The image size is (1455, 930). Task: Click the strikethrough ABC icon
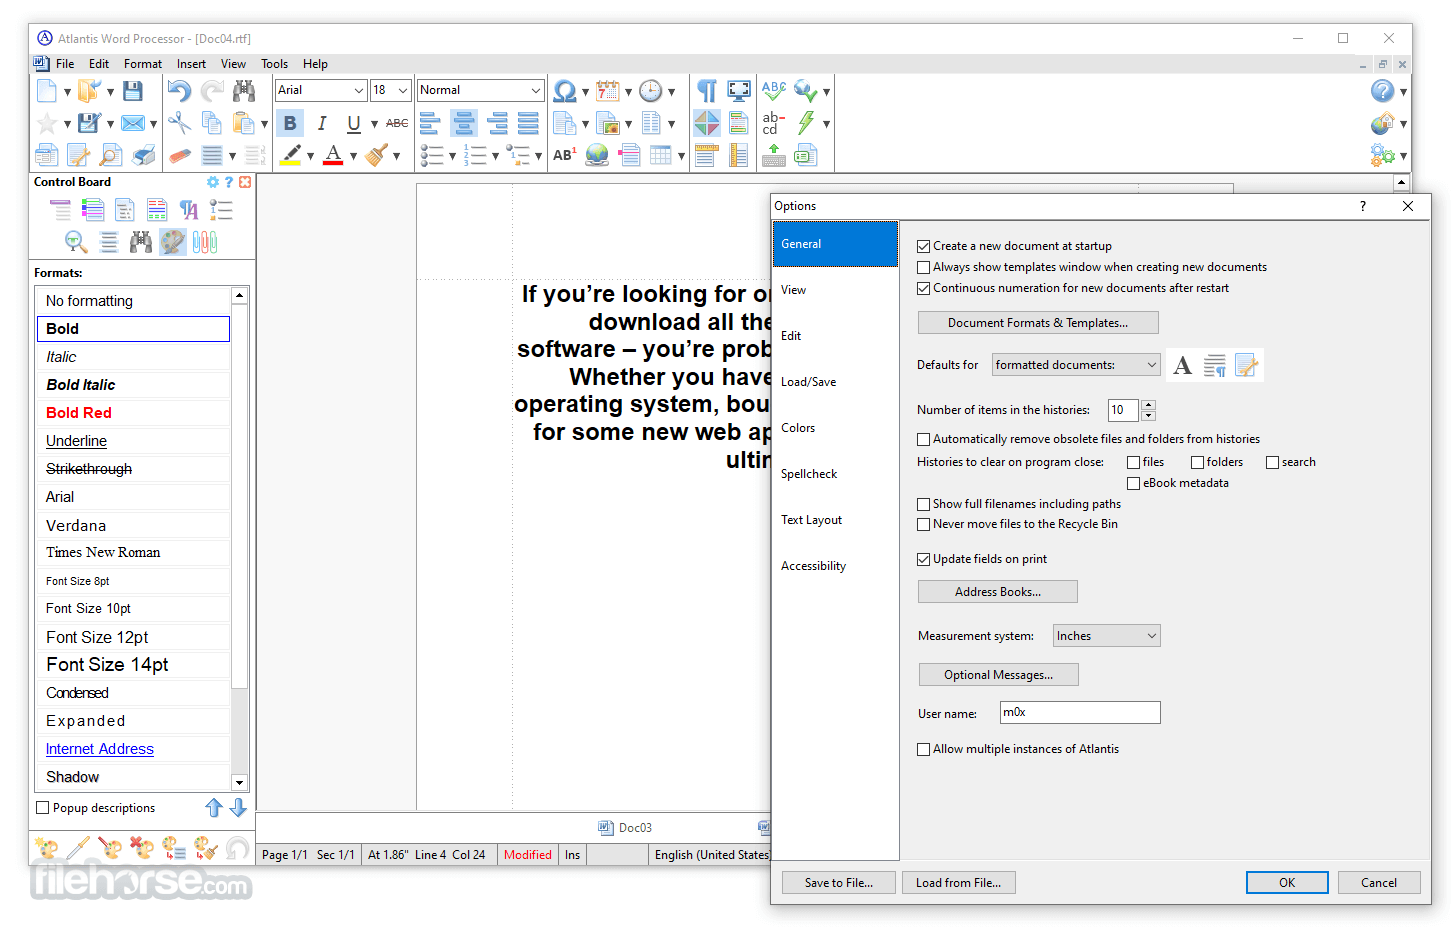coord(397,123)
